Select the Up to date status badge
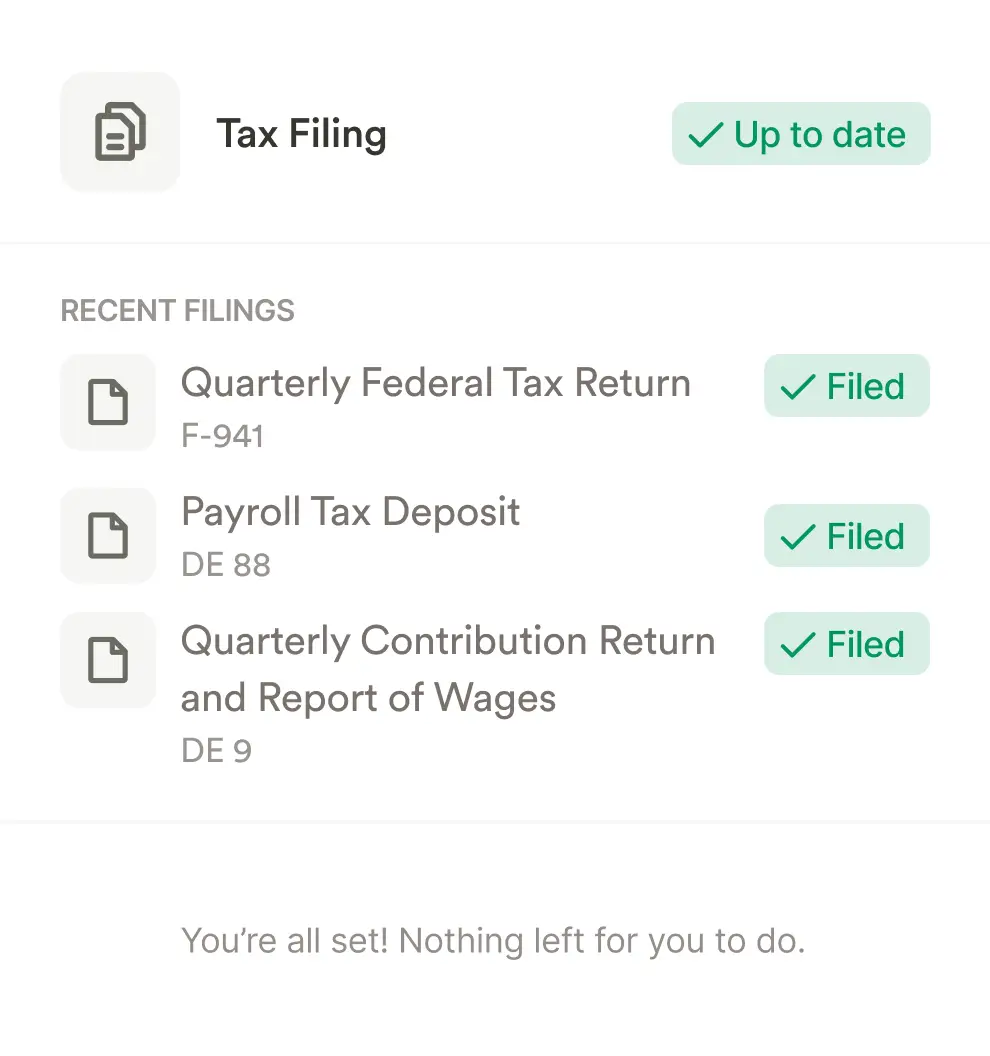The width and height of the screenshot is (990, 1056). [x=801, y=133]
